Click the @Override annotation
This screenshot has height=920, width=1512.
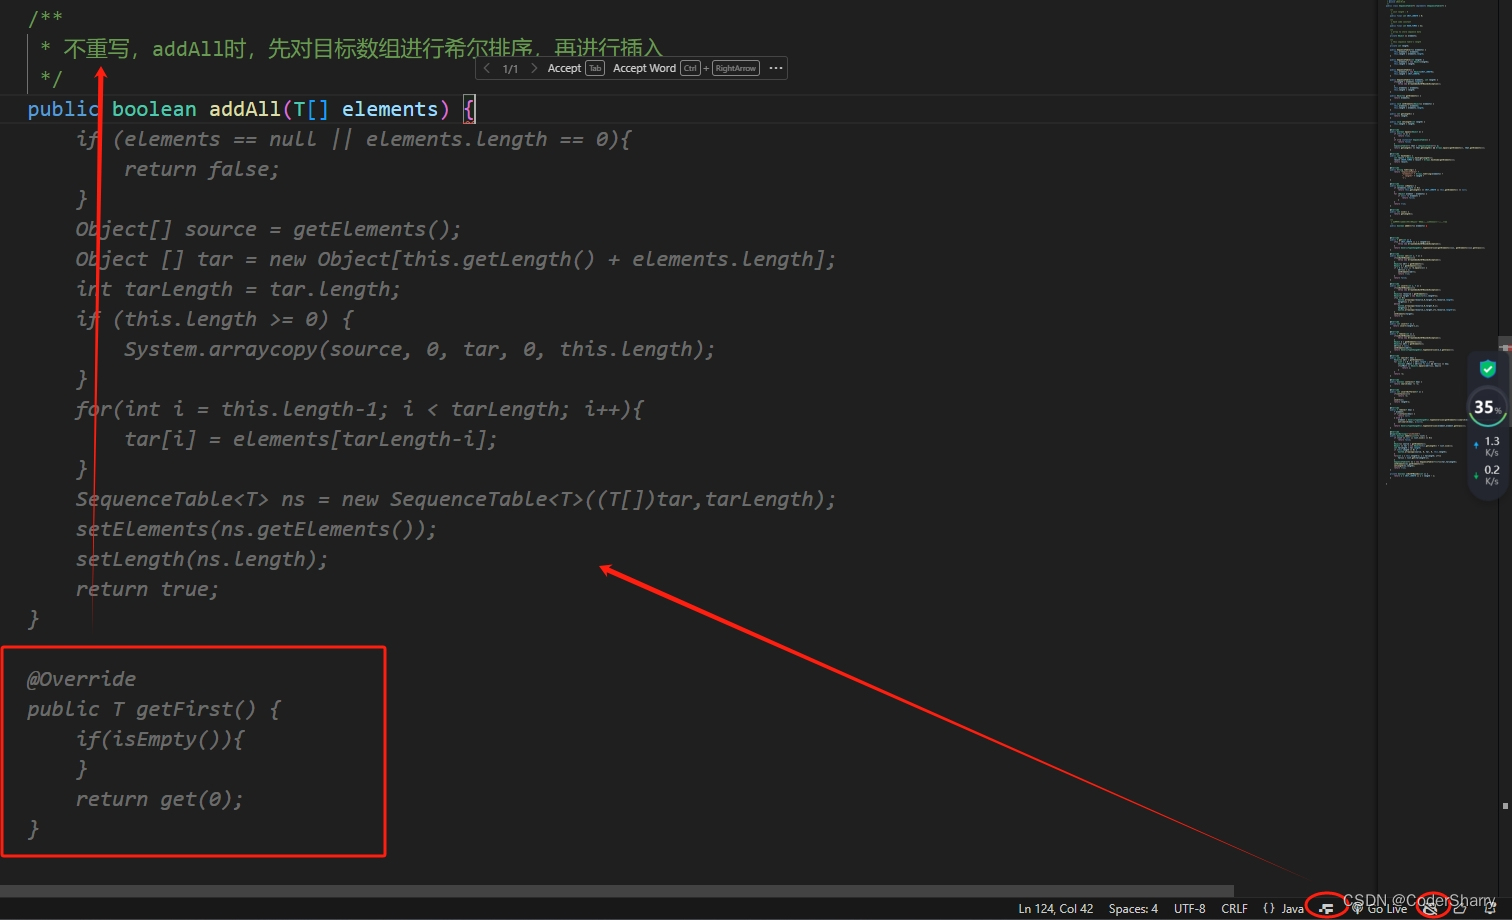click(81, 679)
